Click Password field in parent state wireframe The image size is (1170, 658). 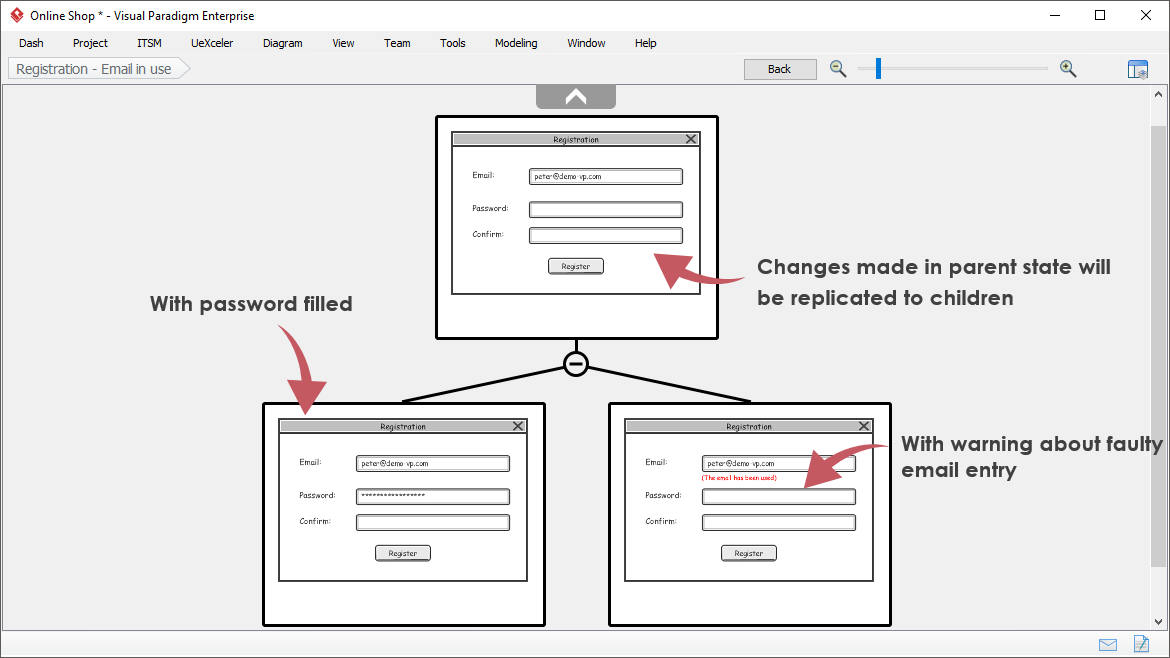click(x=606, y=210)
